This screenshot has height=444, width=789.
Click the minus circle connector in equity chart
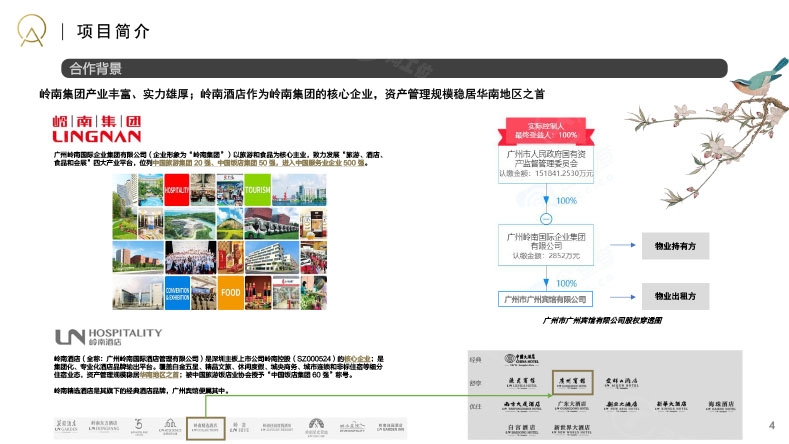coord(546,219)
